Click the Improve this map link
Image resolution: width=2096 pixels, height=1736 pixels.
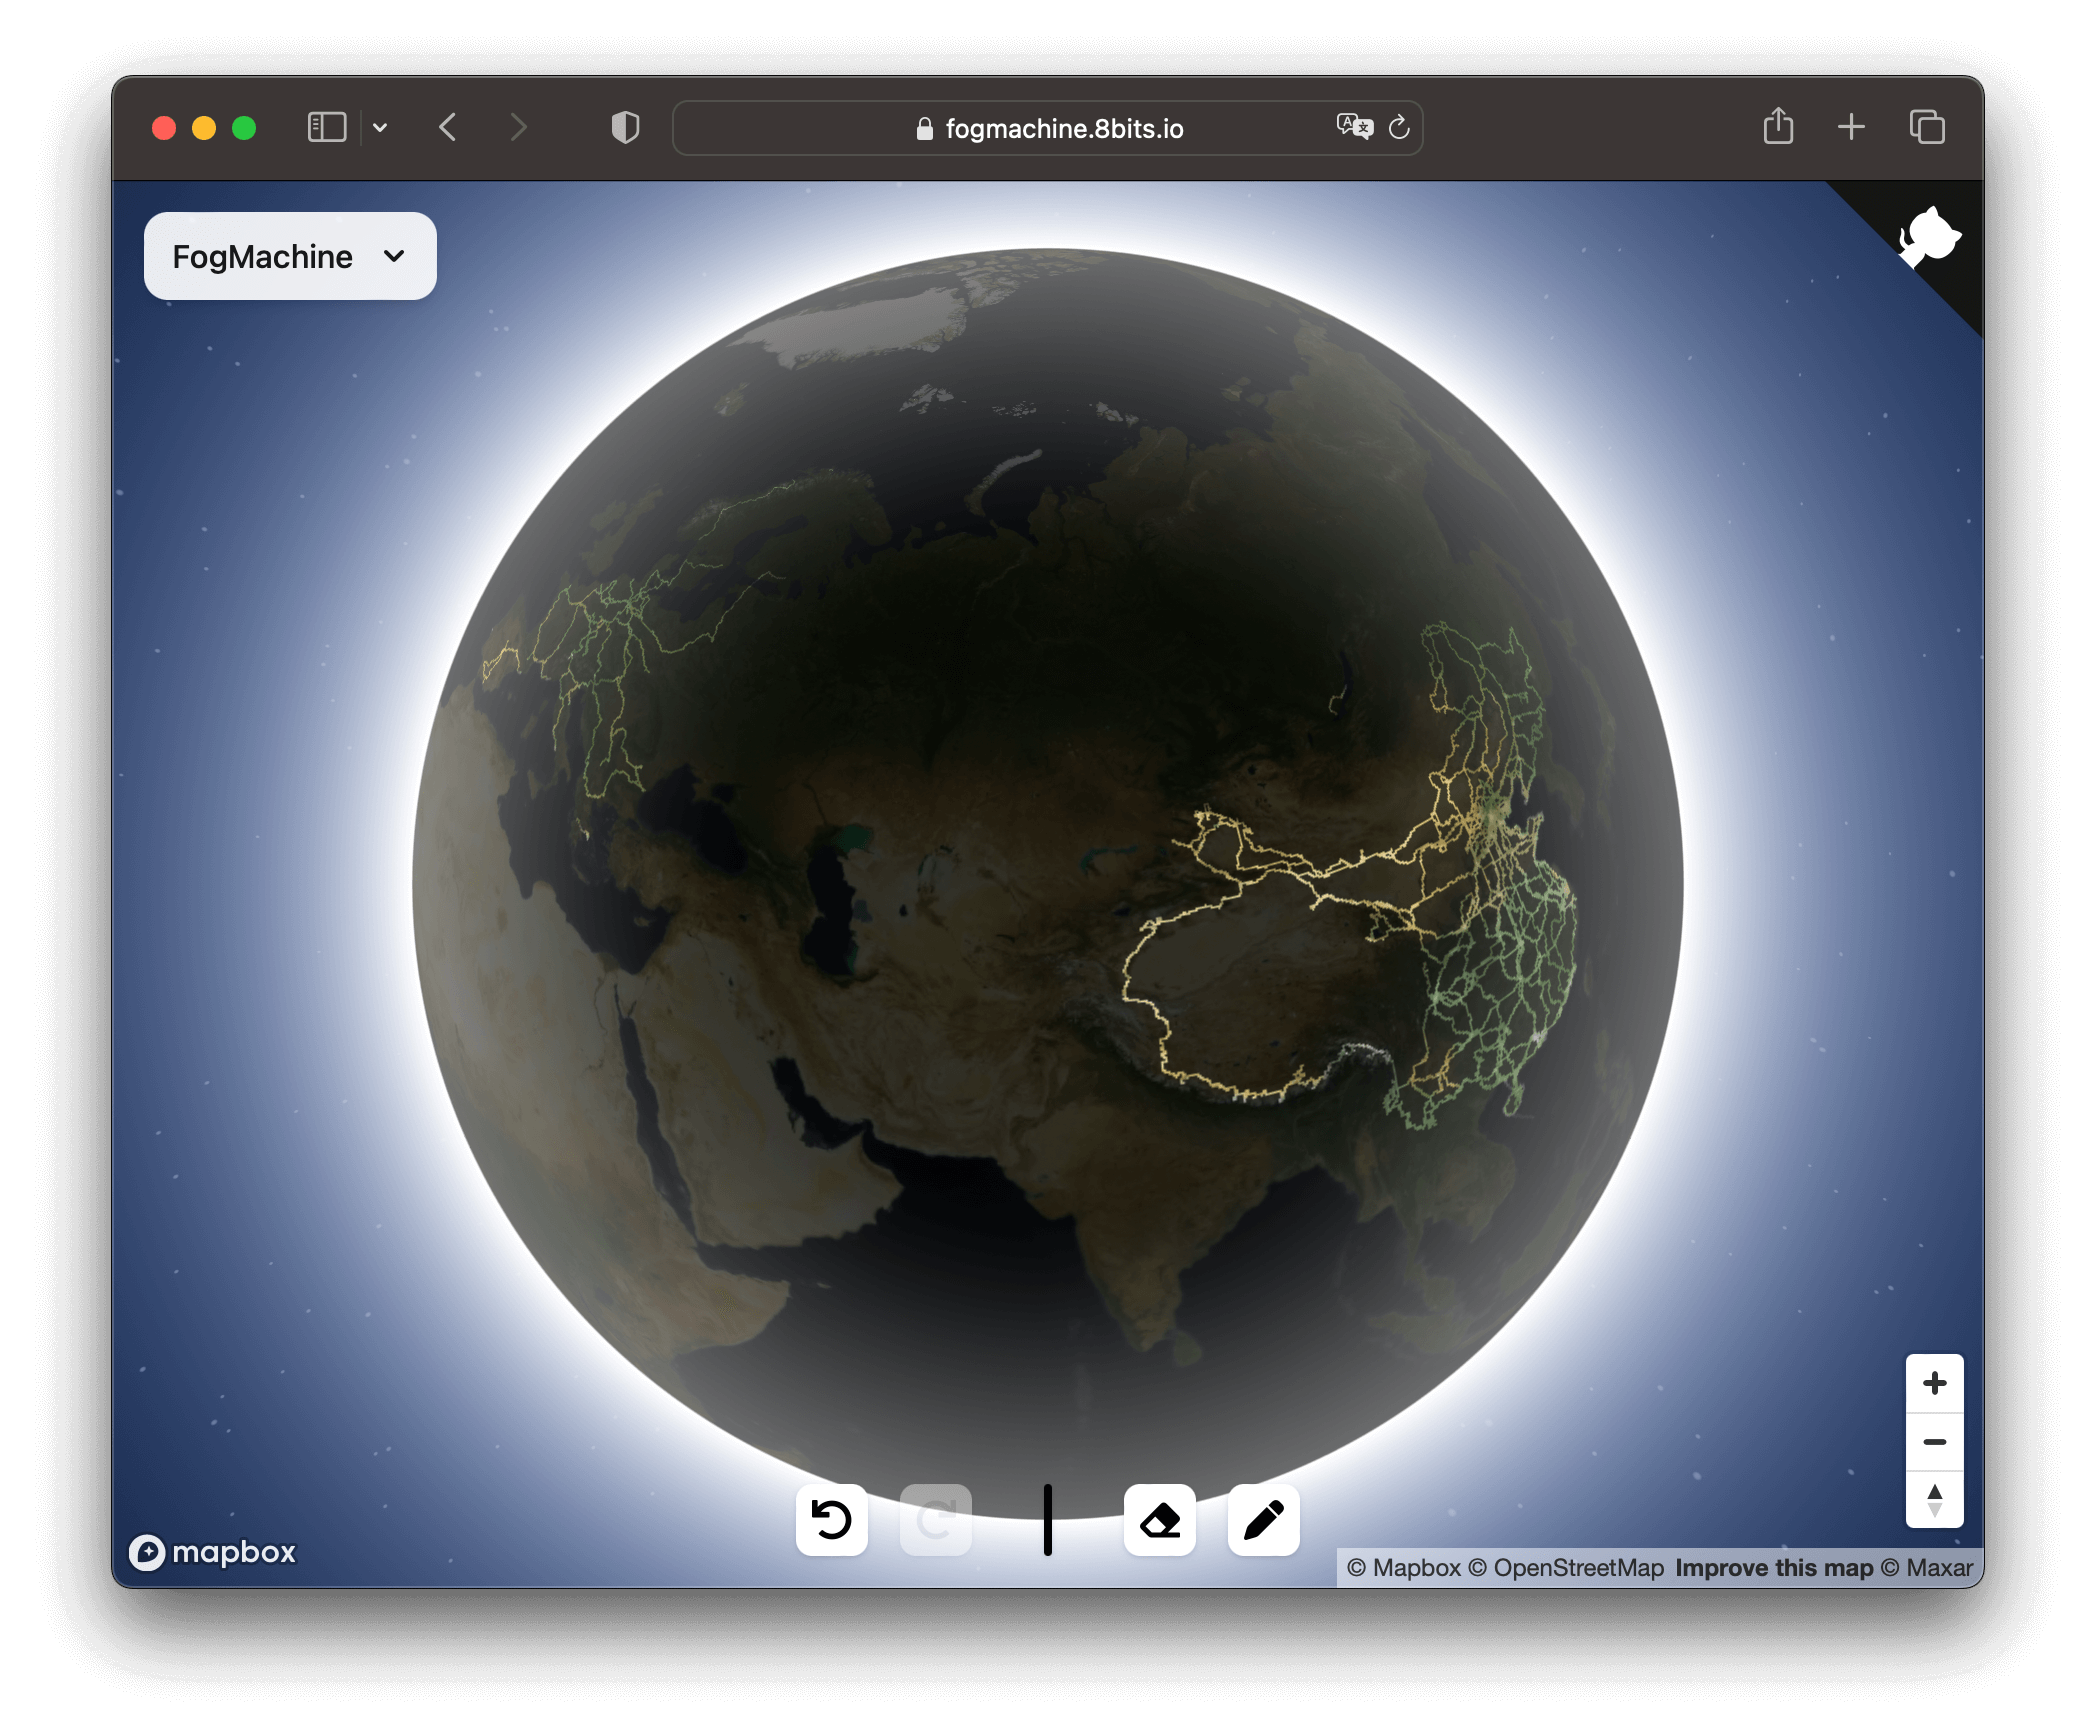coord(1774,1567)
